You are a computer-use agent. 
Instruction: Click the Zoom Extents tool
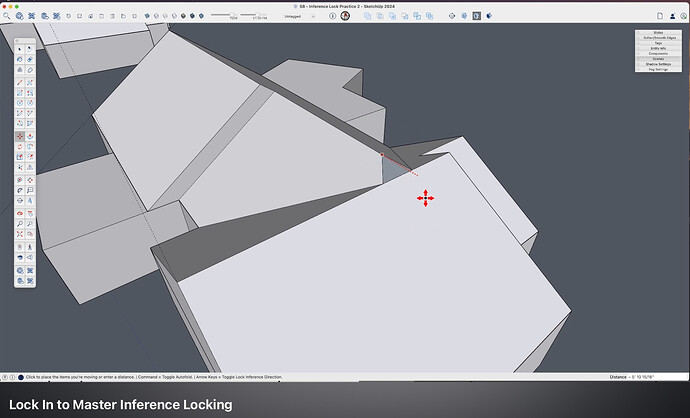[x=20, y=234]
